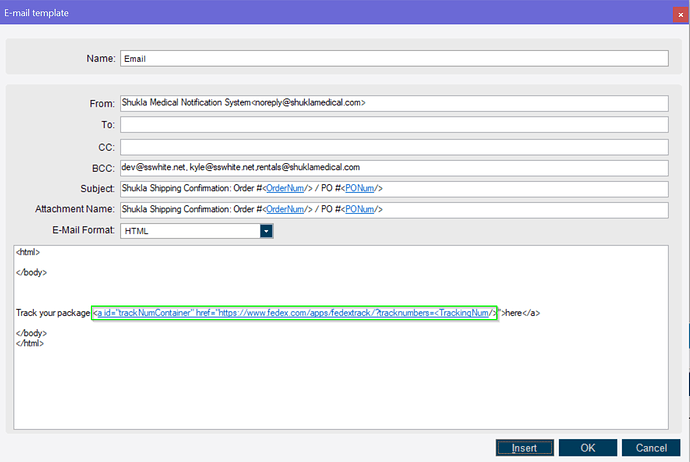Click the Cancel button
The image size is (690, 462).
tap(651, 448)
